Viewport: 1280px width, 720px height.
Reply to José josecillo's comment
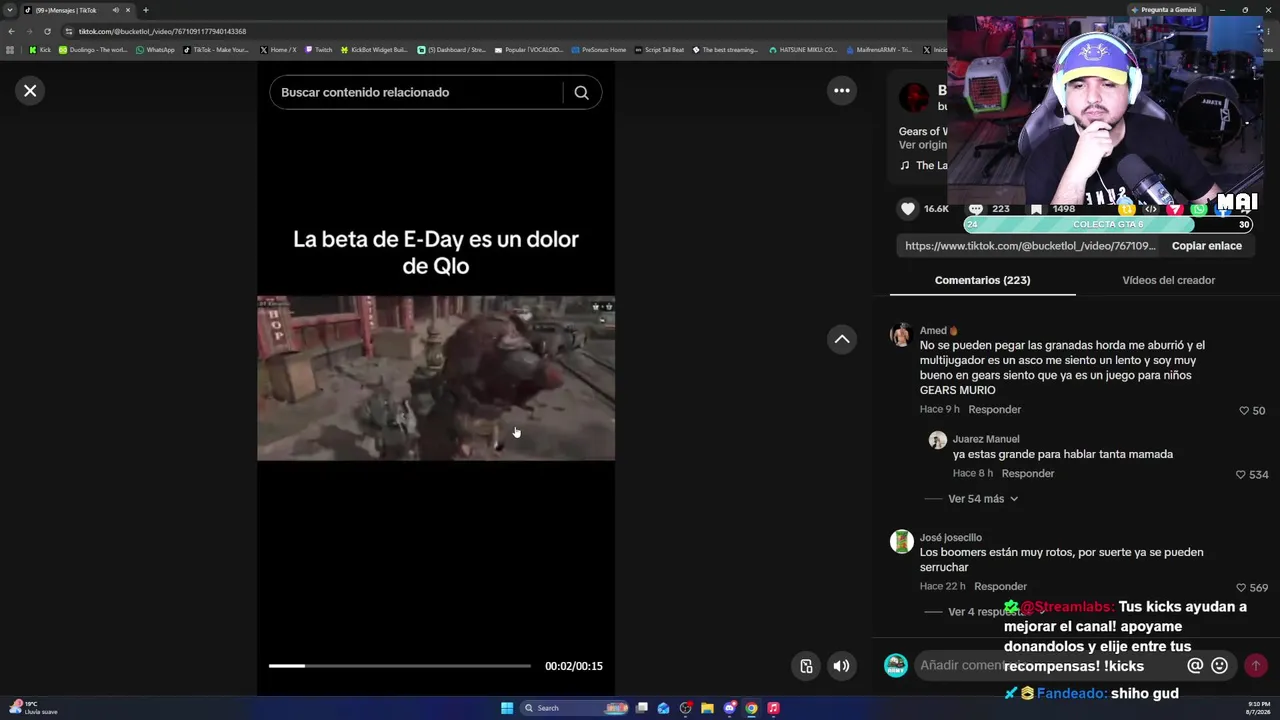coord(1000,587)
